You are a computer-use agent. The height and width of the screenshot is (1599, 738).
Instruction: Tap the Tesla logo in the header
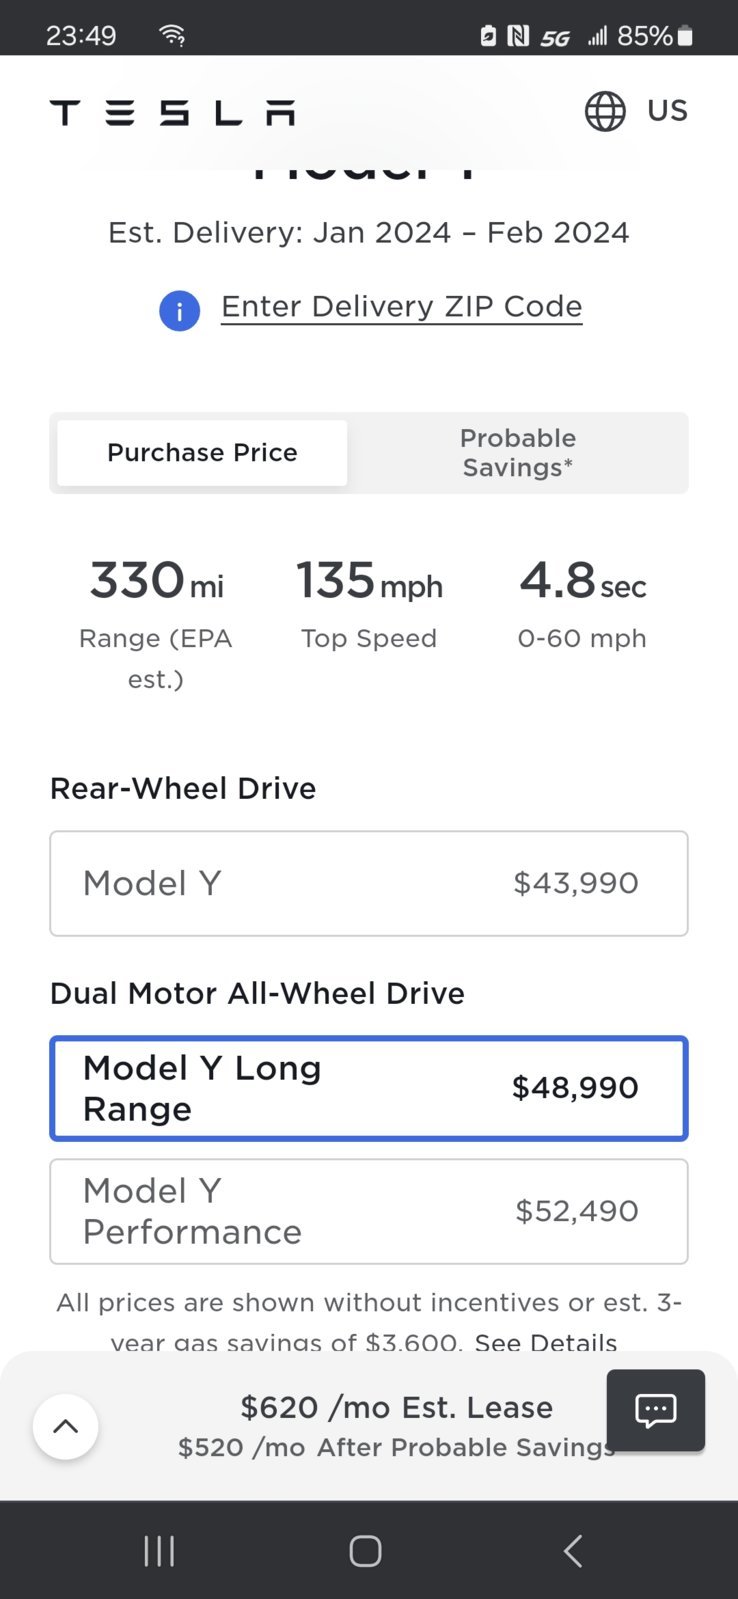coord(172,112)
